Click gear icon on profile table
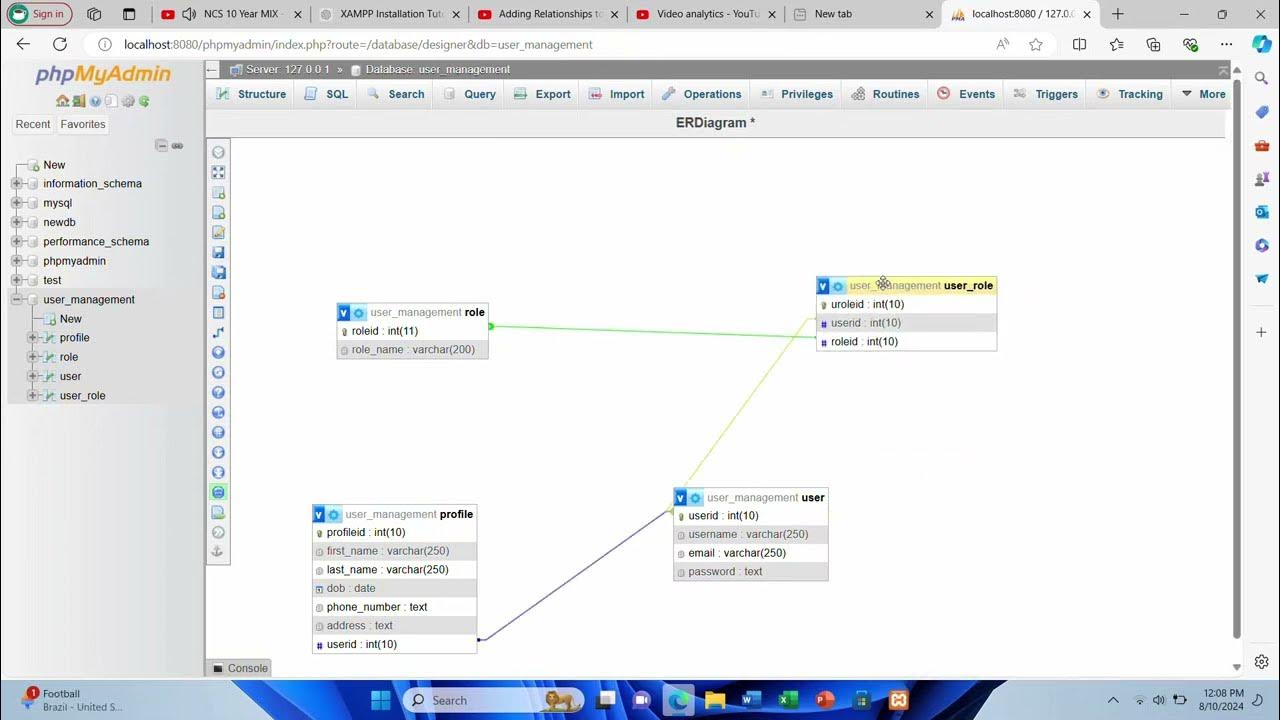 (x=334, y=514)
